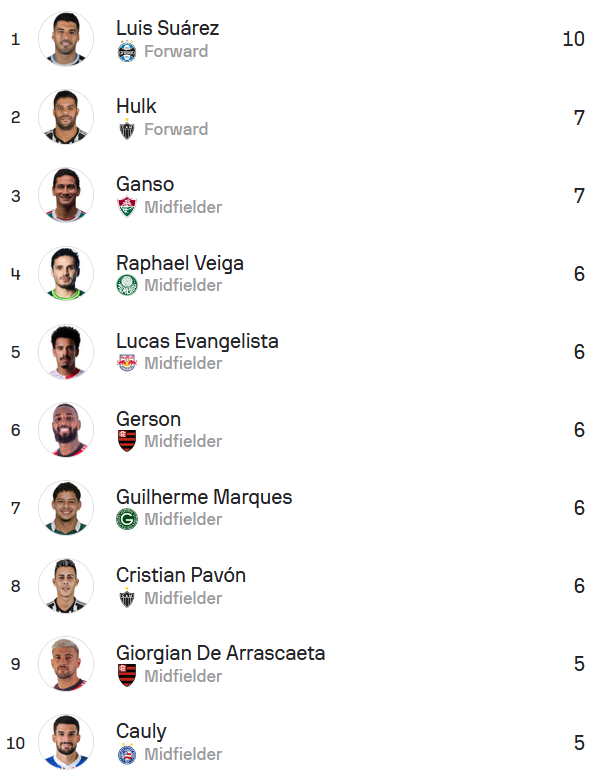Open Hulk's player photo
The width and height of the screenshot is (605, 774).
click(x=66, y=118)
